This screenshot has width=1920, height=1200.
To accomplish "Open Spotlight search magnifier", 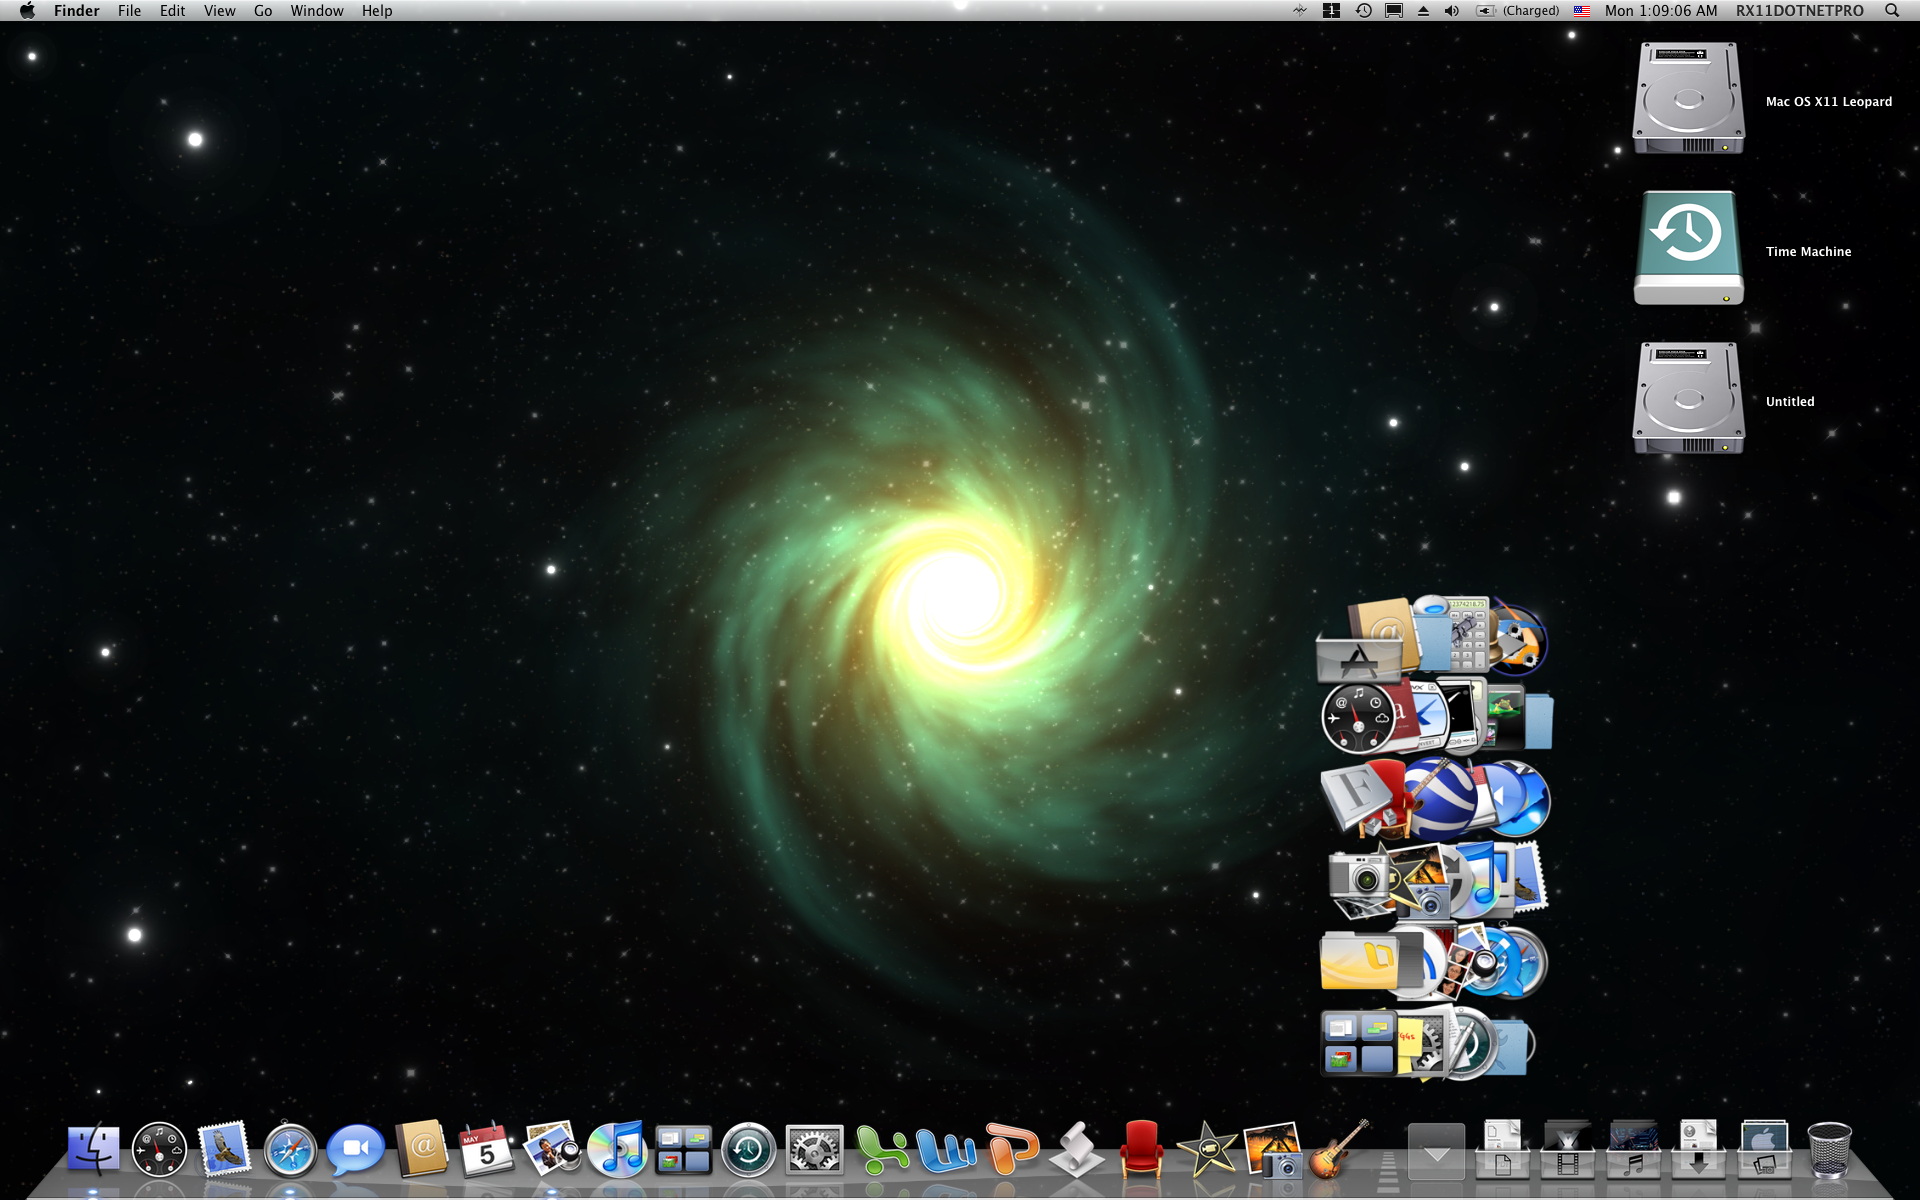I will 1892,11.
